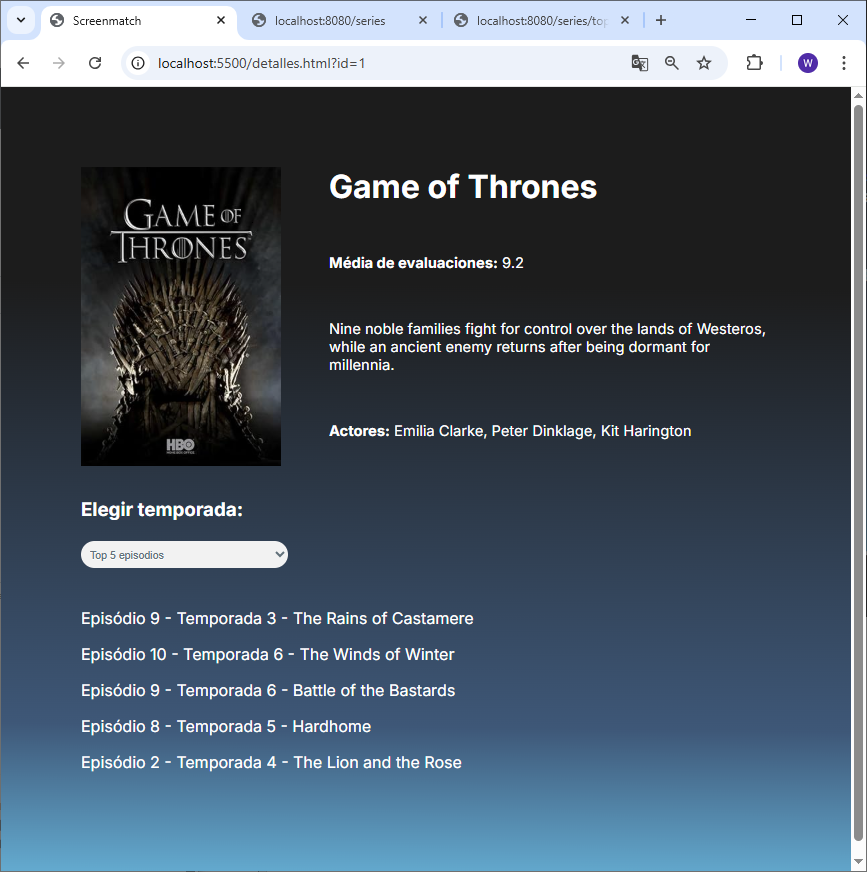Click the zoom magnifier icon in address bar

tap(672, 63)
